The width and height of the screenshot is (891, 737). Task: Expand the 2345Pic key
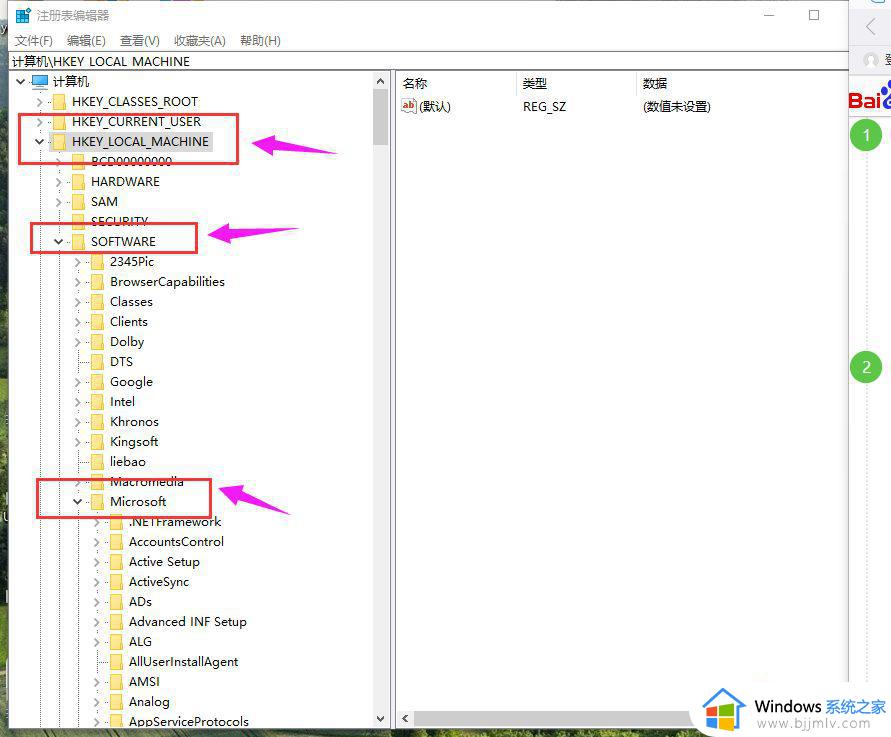point(78,263)
